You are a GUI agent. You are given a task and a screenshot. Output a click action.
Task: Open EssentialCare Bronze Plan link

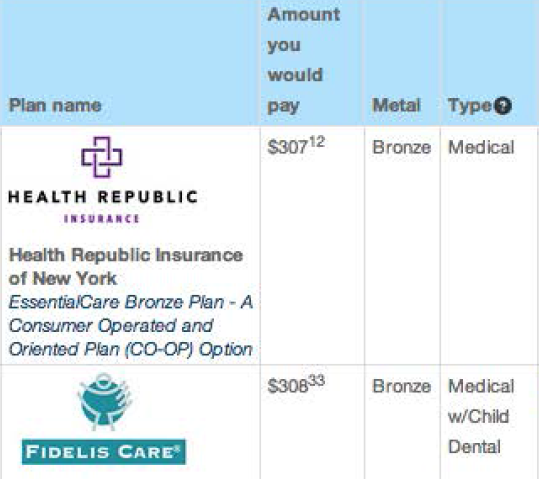[x=131, y=326]
